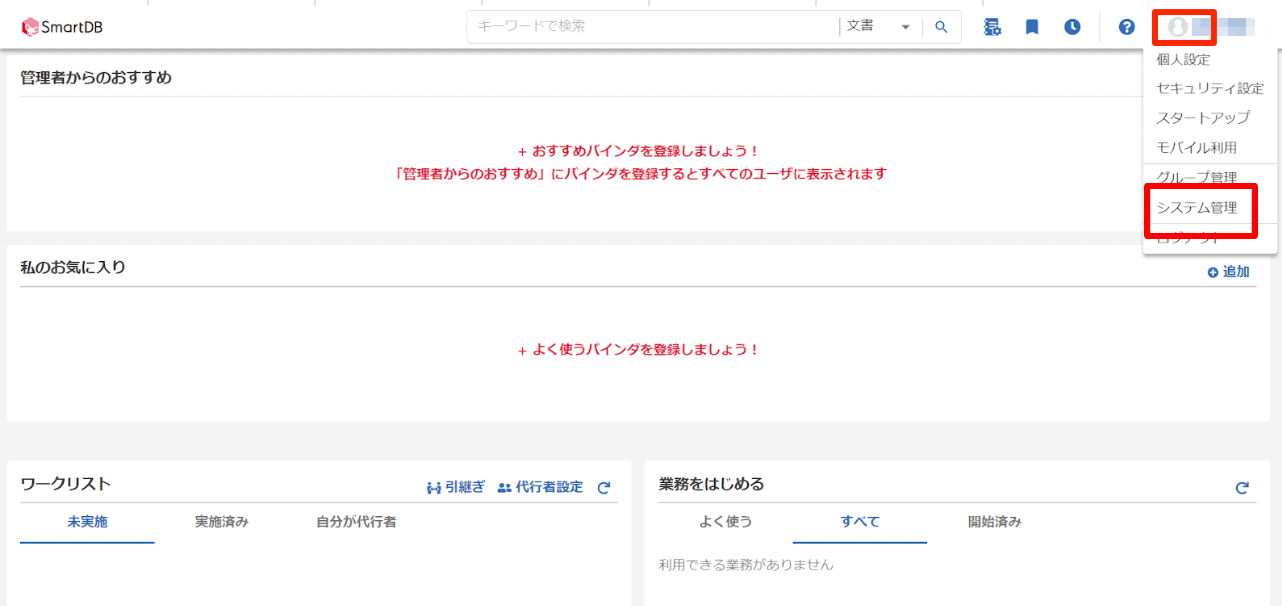Click the user avatar icon
Screen dimensions: 1282x606
coord(1178,27)
